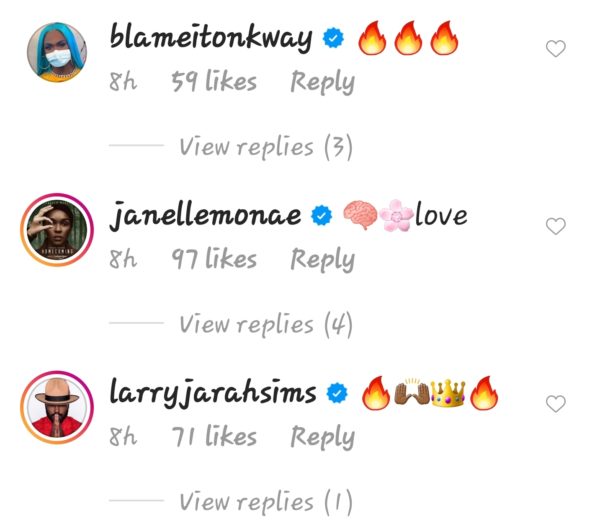This screenshot has height=529, width=595.
Task: View janellemonae's story from her avatar
Action: pos(57,230)
